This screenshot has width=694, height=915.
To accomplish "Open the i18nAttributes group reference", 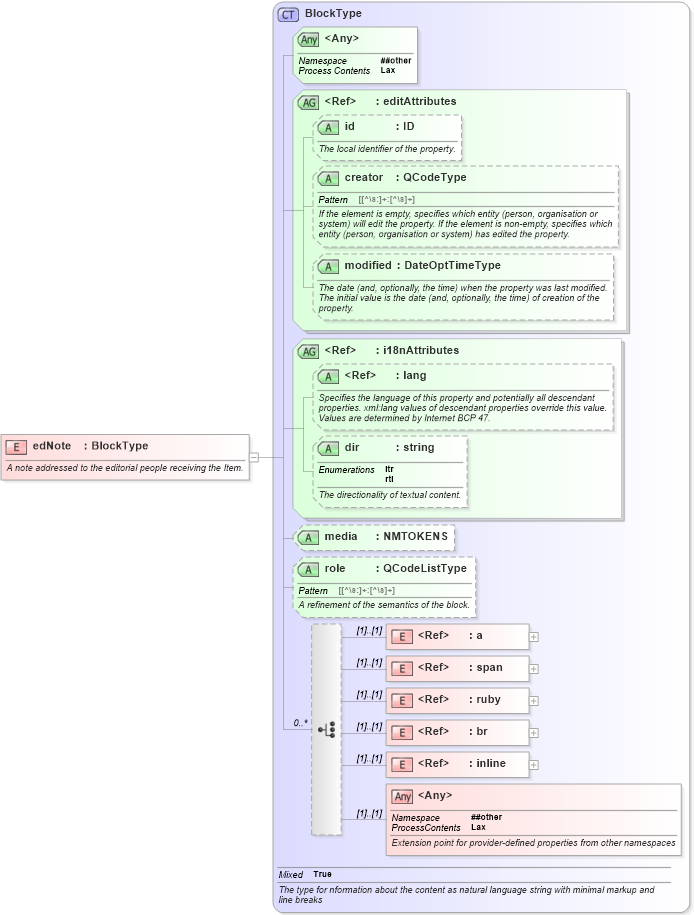I will 421,351.
